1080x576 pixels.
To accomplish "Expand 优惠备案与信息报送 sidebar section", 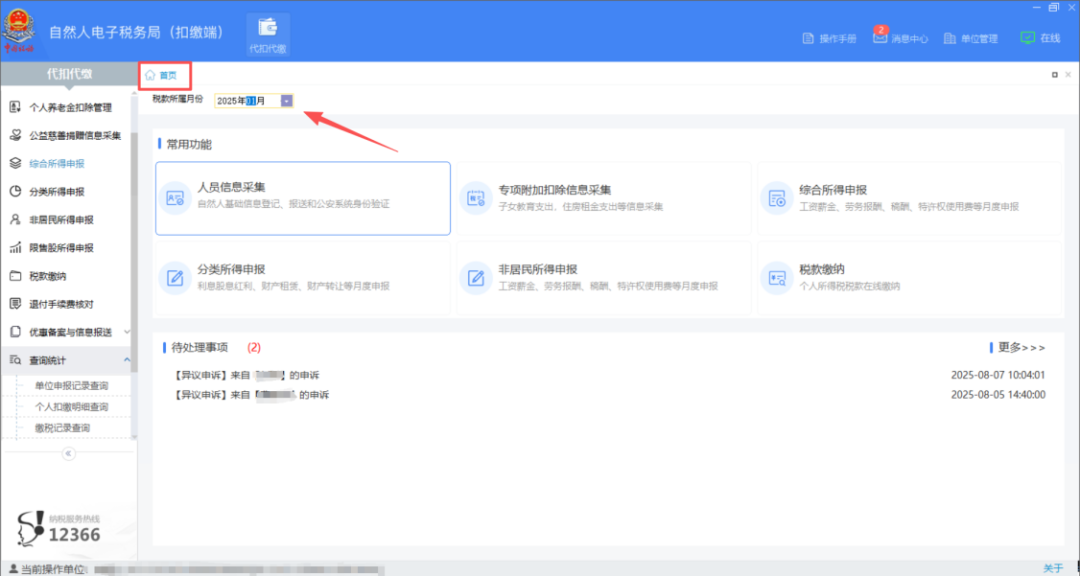I will click(127, 332).
